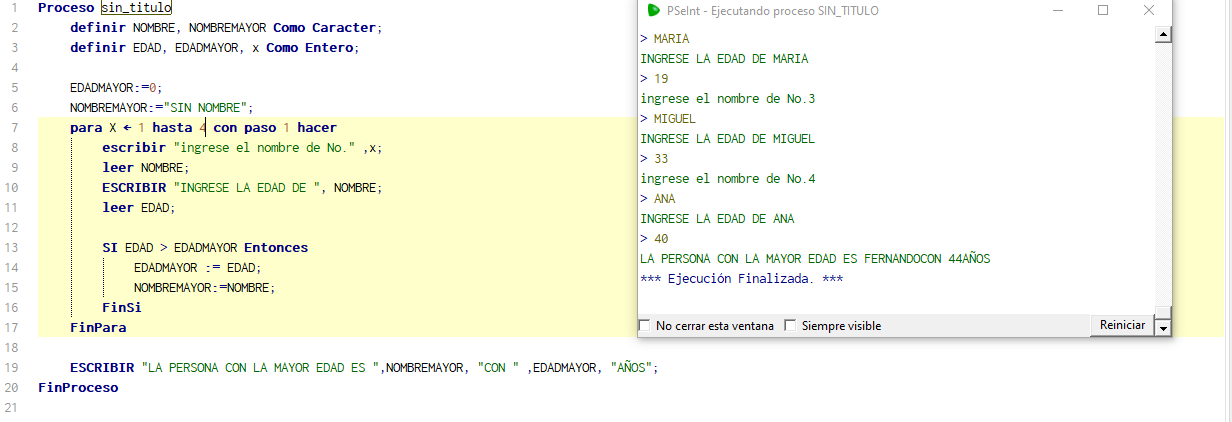Click the 'NOMBREMAYOR:=NOMBRE;' code line
The width and height of the screenshot is (1232, 422).
tap(204, 287)
